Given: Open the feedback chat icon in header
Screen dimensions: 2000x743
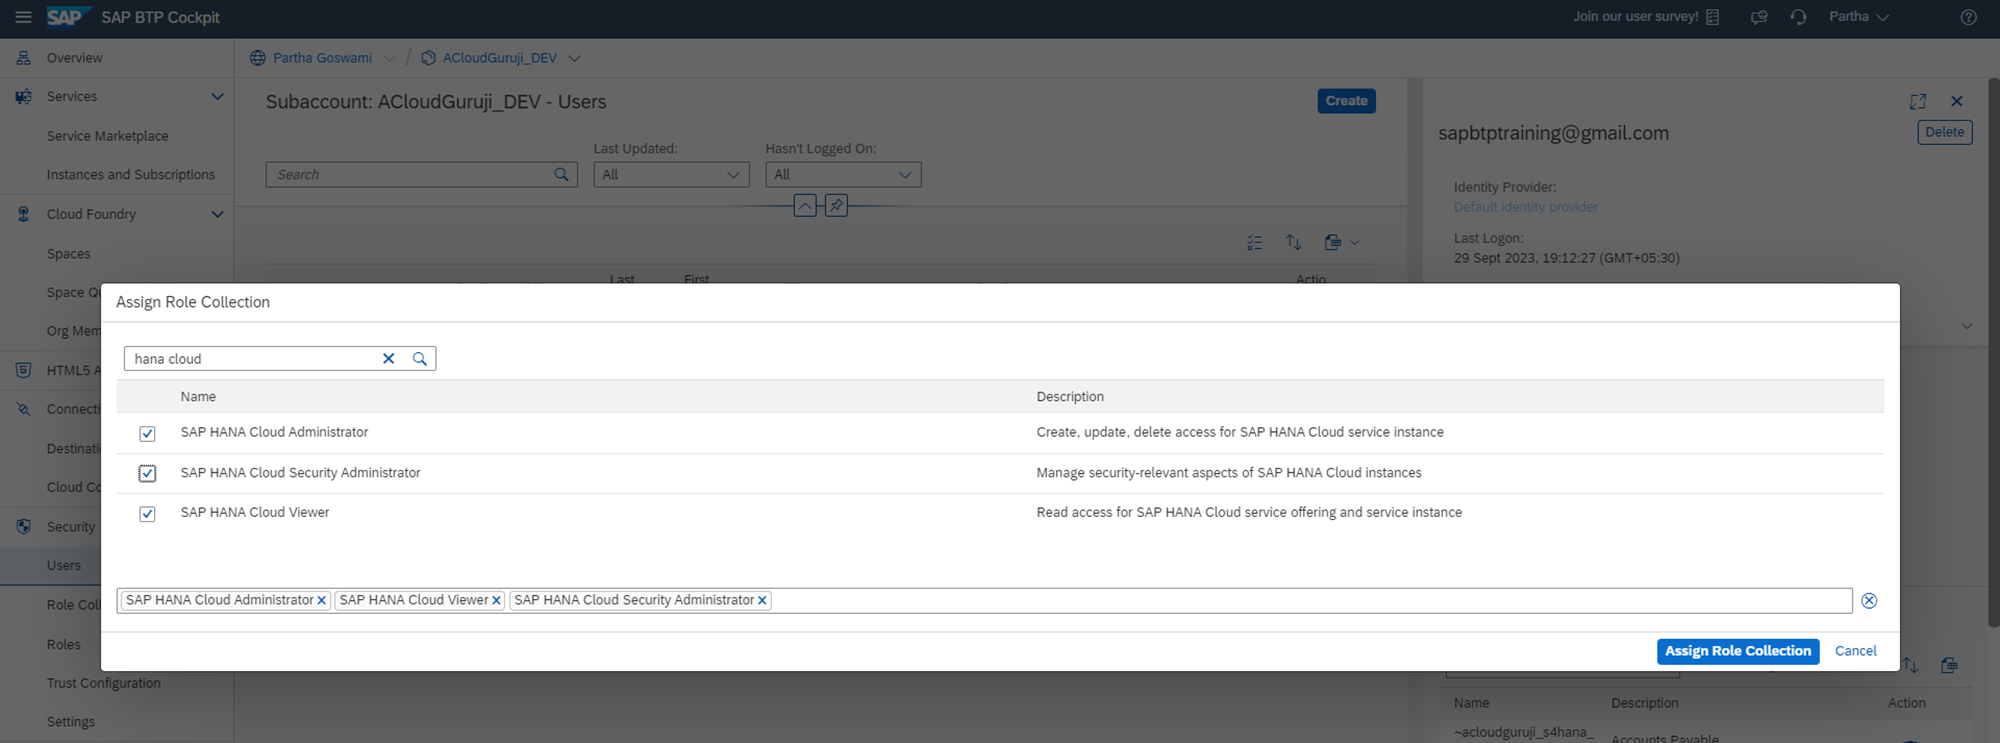Looking at the screenshot, I should 1758,17.
